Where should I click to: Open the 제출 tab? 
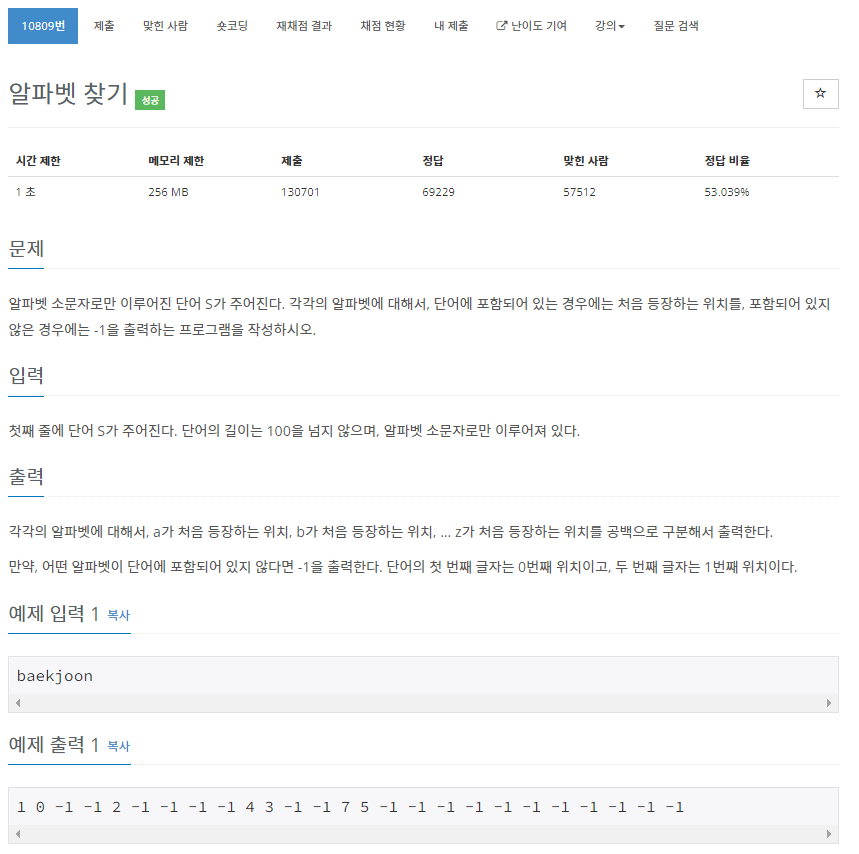coord(104,26)
